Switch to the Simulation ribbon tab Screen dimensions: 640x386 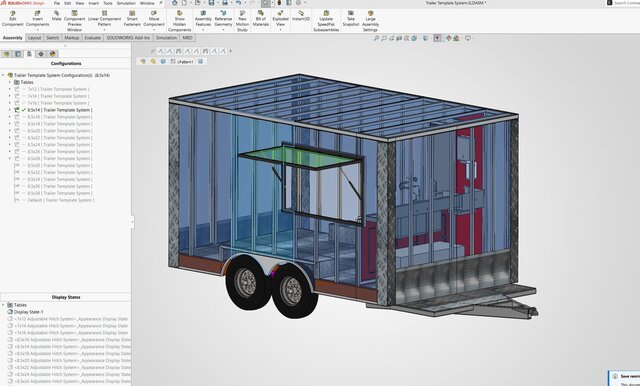point(167,38)
